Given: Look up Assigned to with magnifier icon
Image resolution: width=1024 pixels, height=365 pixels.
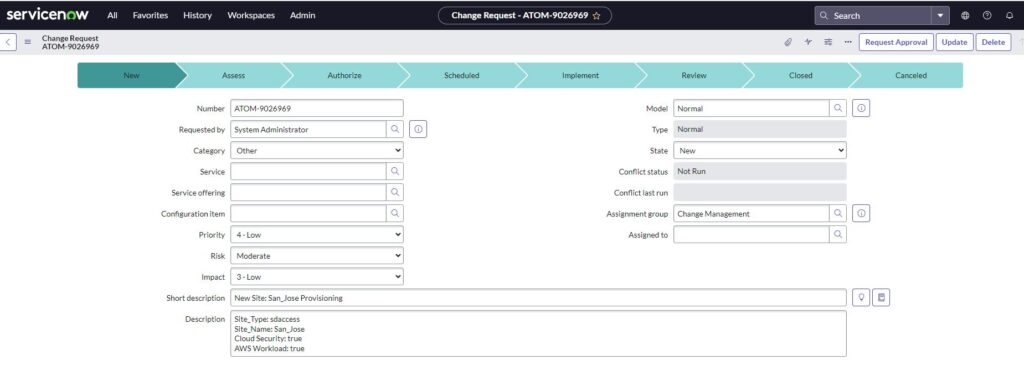Looking at the screenshot, I should pos(838,234).
